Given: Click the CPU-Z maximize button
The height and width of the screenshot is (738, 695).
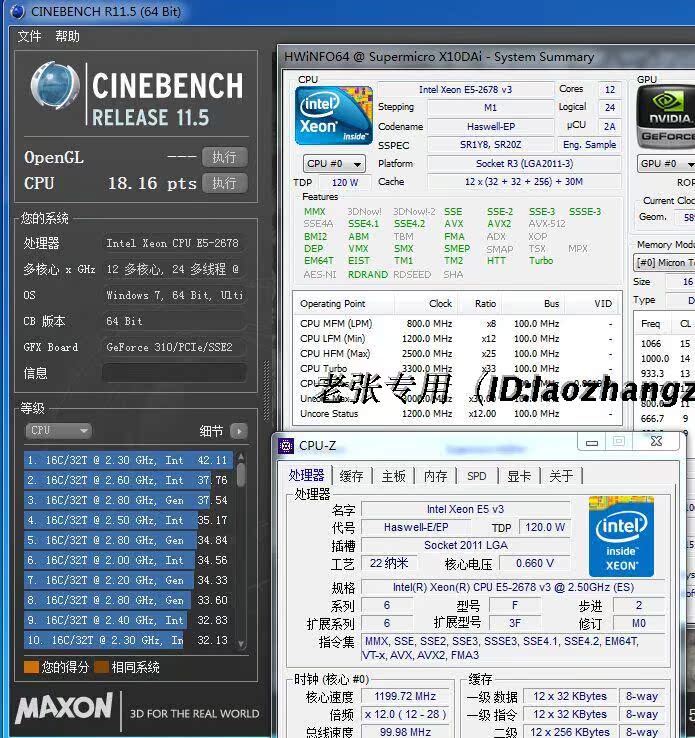Looking at the screenshot, I should pyautogui.click(x=619, y=441).
